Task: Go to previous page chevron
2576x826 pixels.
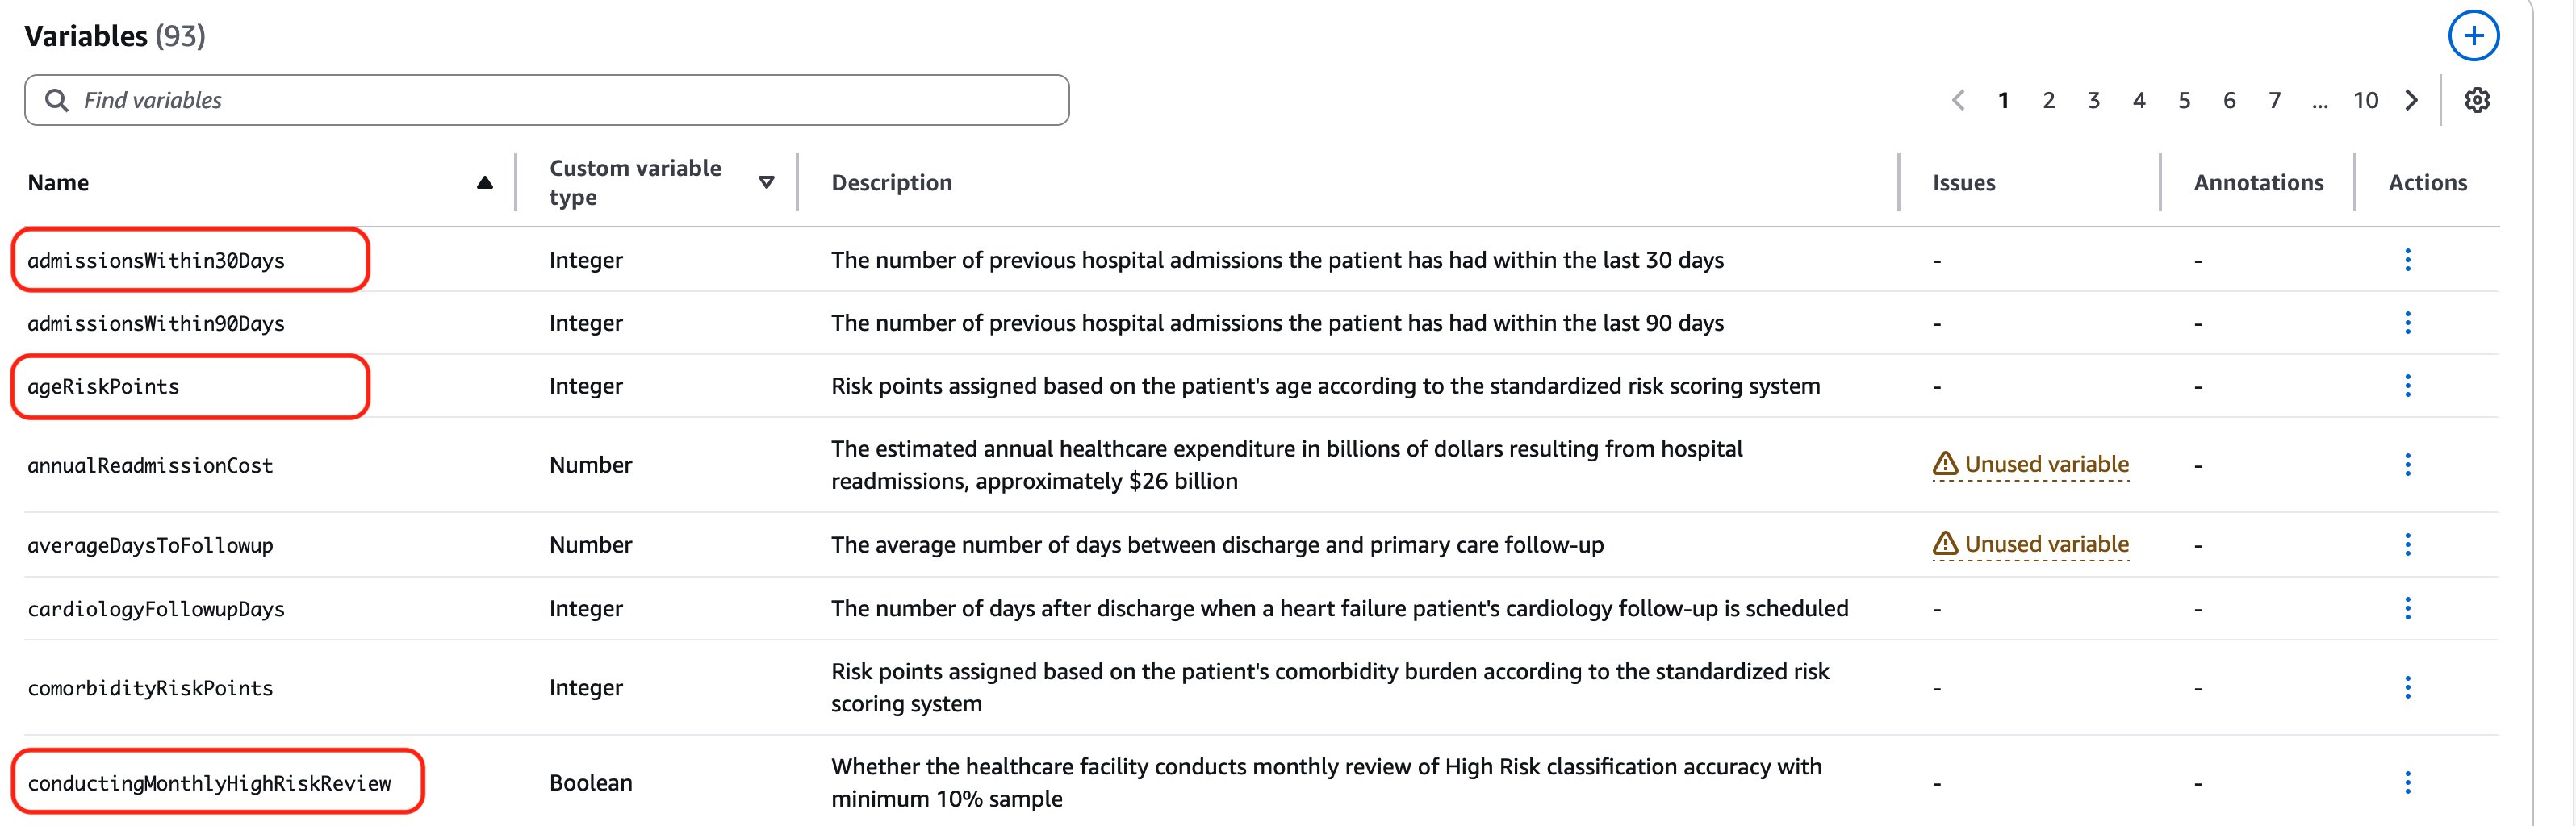Action: 1958,100
